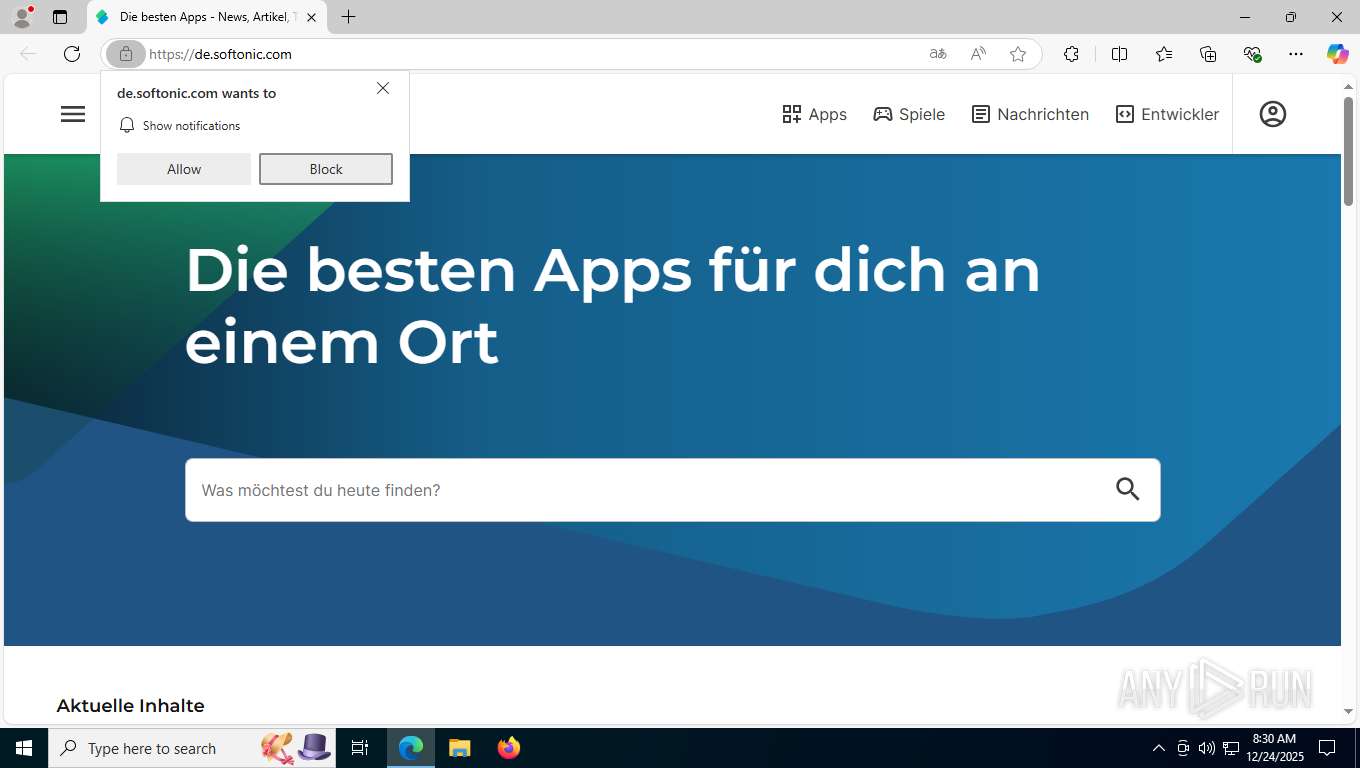Open File Explorer from taskbar

point(460,748)
